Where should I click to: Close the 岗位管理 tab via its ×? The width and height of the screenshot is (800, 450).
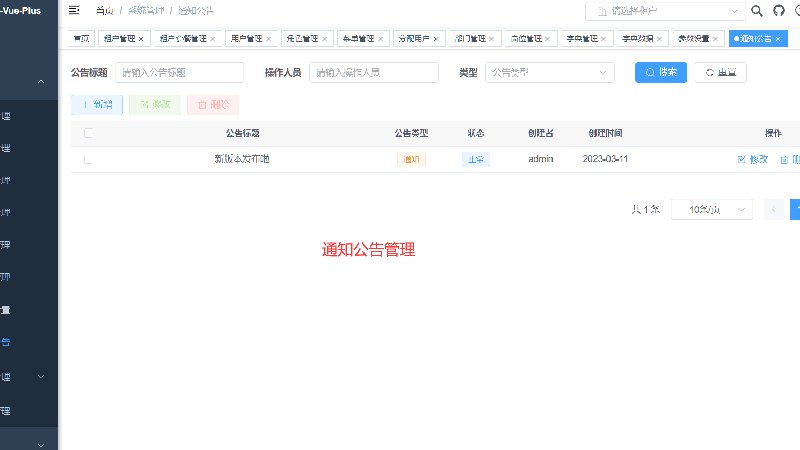pyautogui.click(x=547, y=39)
